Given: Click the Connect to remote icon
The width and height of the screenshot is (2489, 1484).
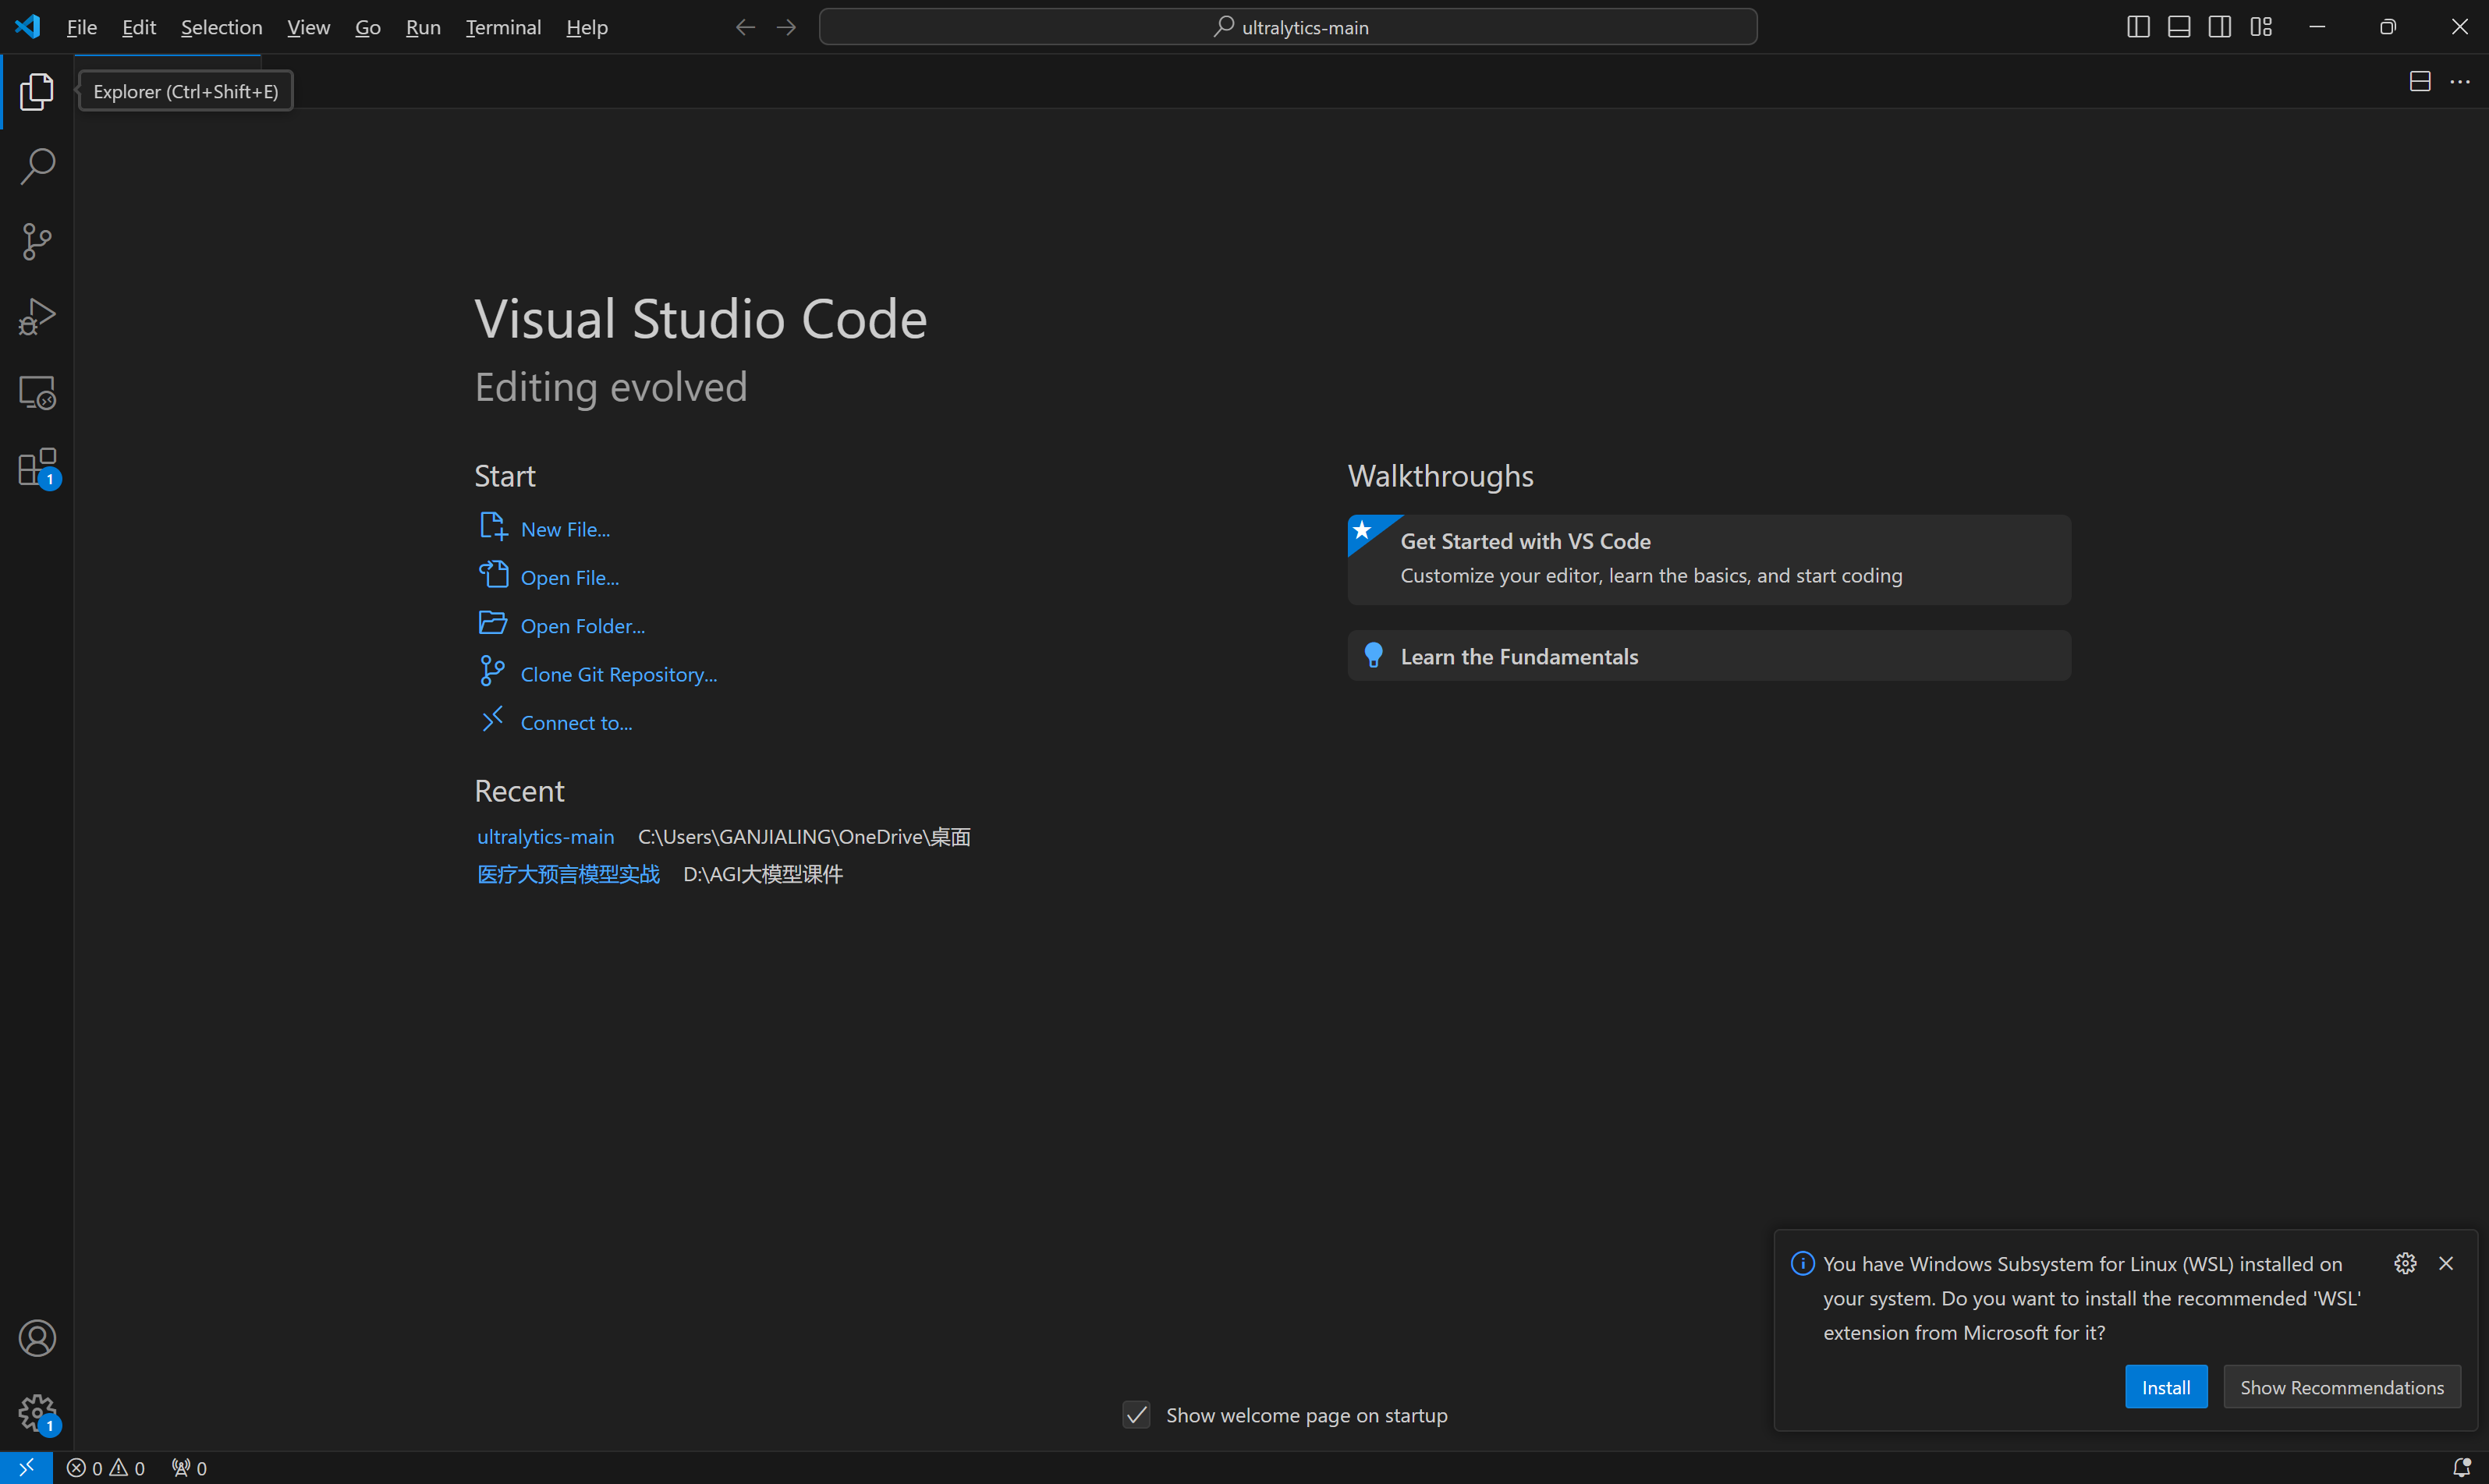Looking at the screenshot, I should (492, 719).
